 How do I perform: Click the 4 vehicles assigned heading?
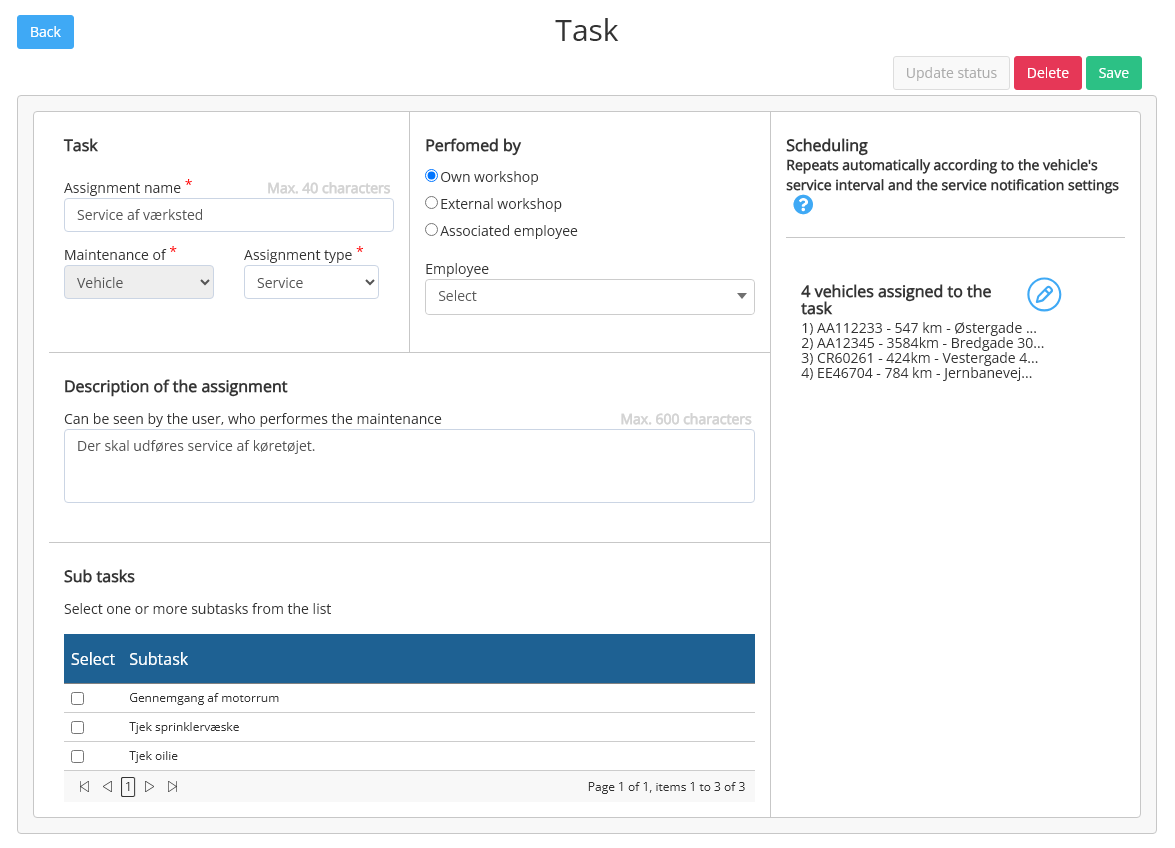896,300
